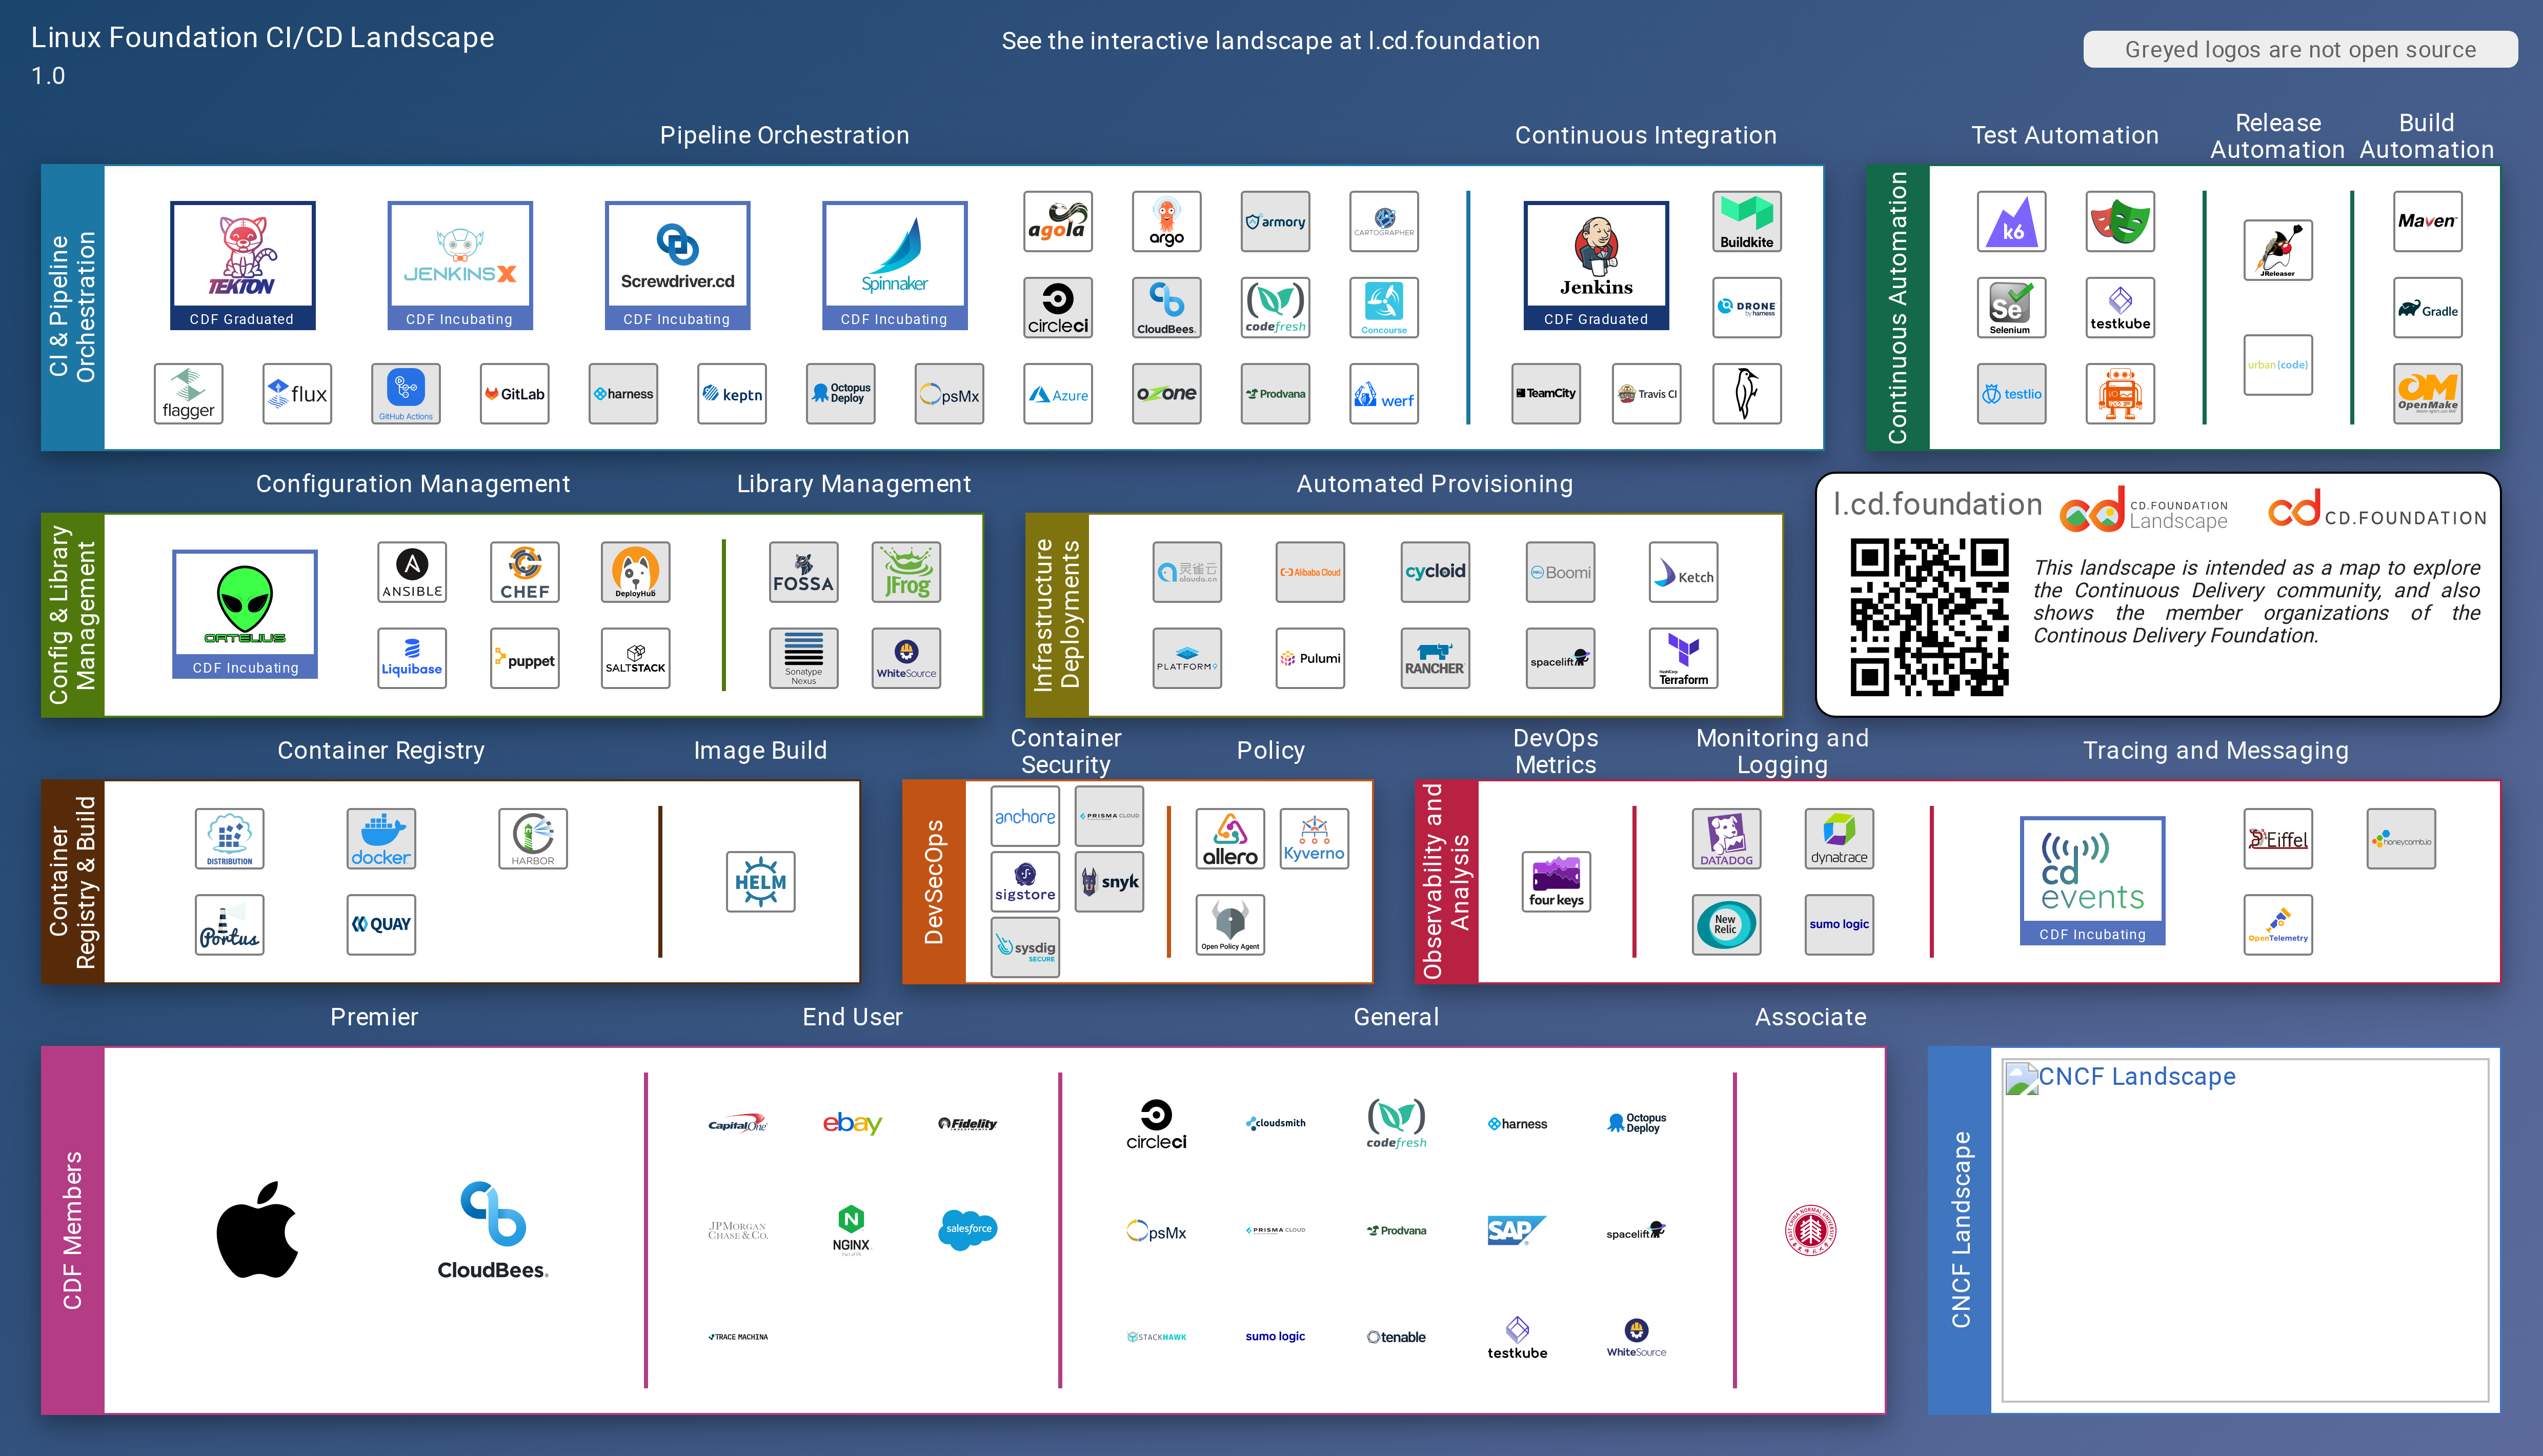Click the Continuous Integration category heading
2543x1456 pixels.
[1645, 135]
